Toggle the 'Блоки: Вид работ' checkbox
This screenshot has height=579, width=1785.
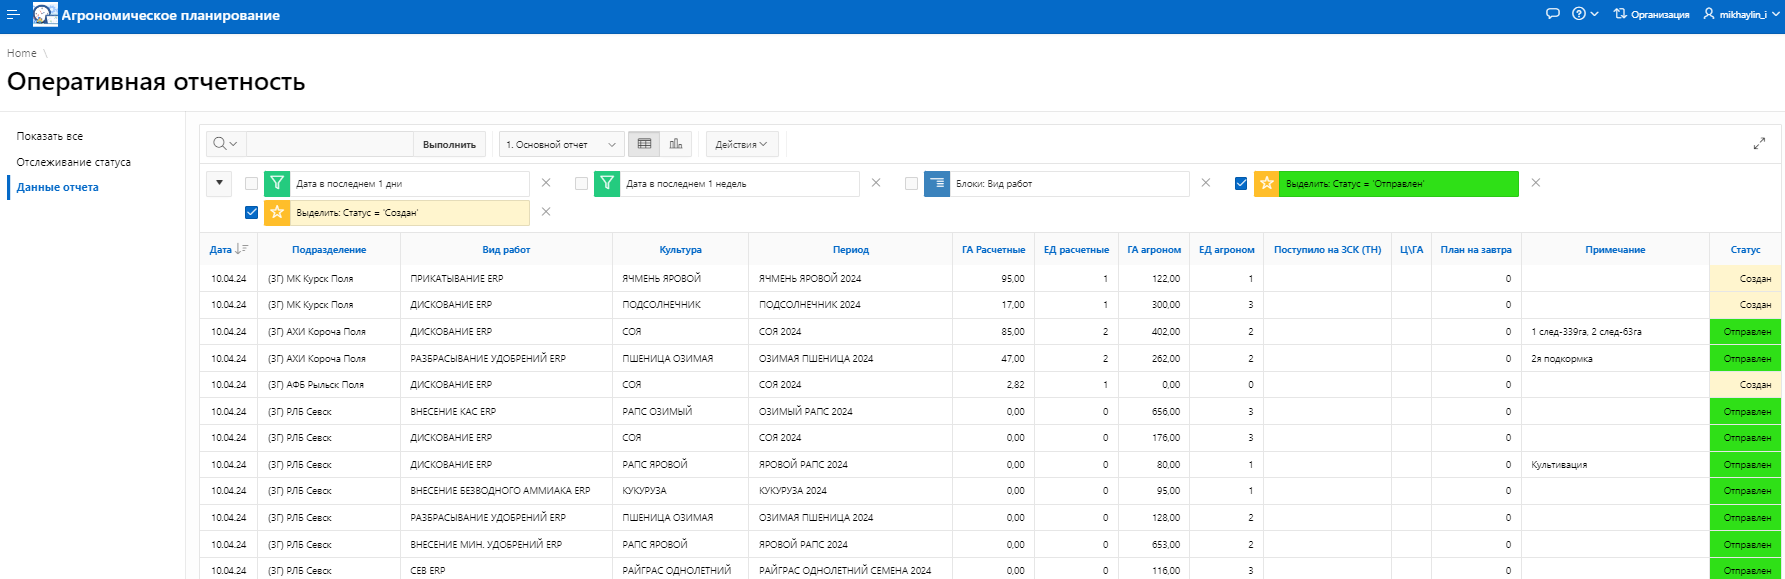coord(911,184)
